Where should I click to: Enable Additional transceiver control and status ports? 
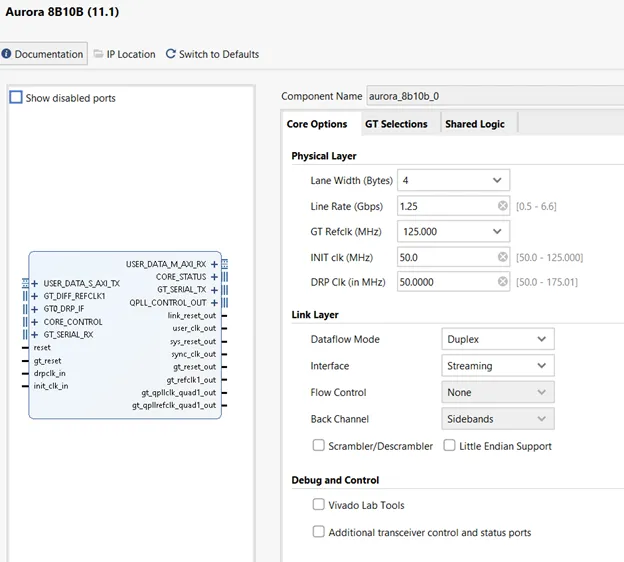click(x=318, y=531)
